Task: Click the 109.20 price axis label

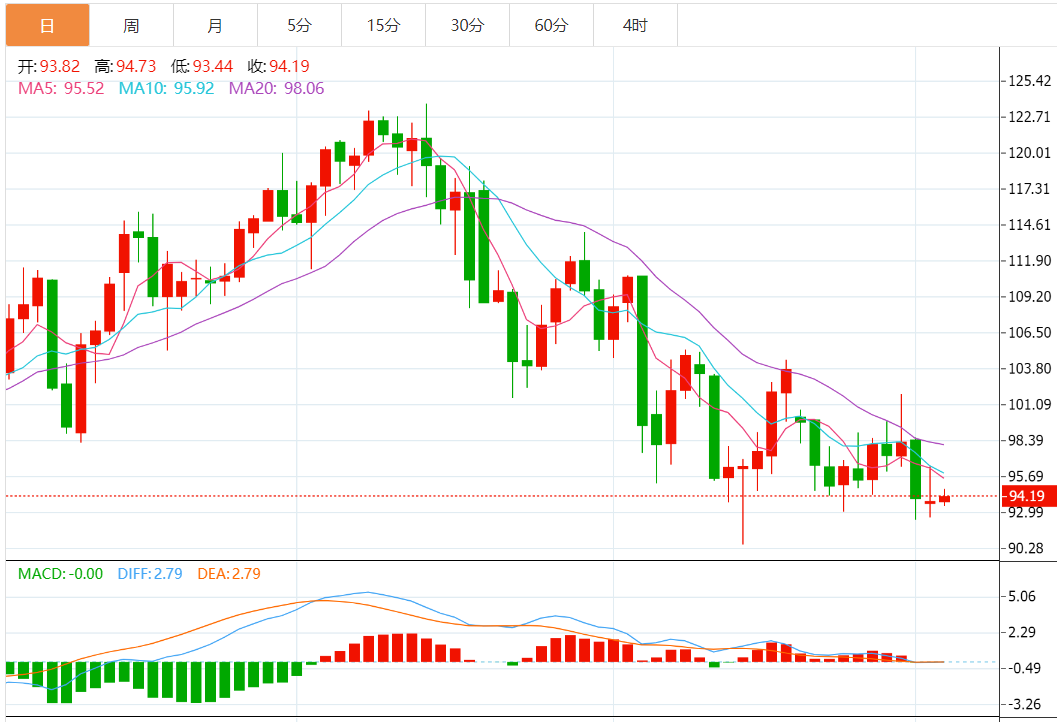Action: click(1029, 297)
